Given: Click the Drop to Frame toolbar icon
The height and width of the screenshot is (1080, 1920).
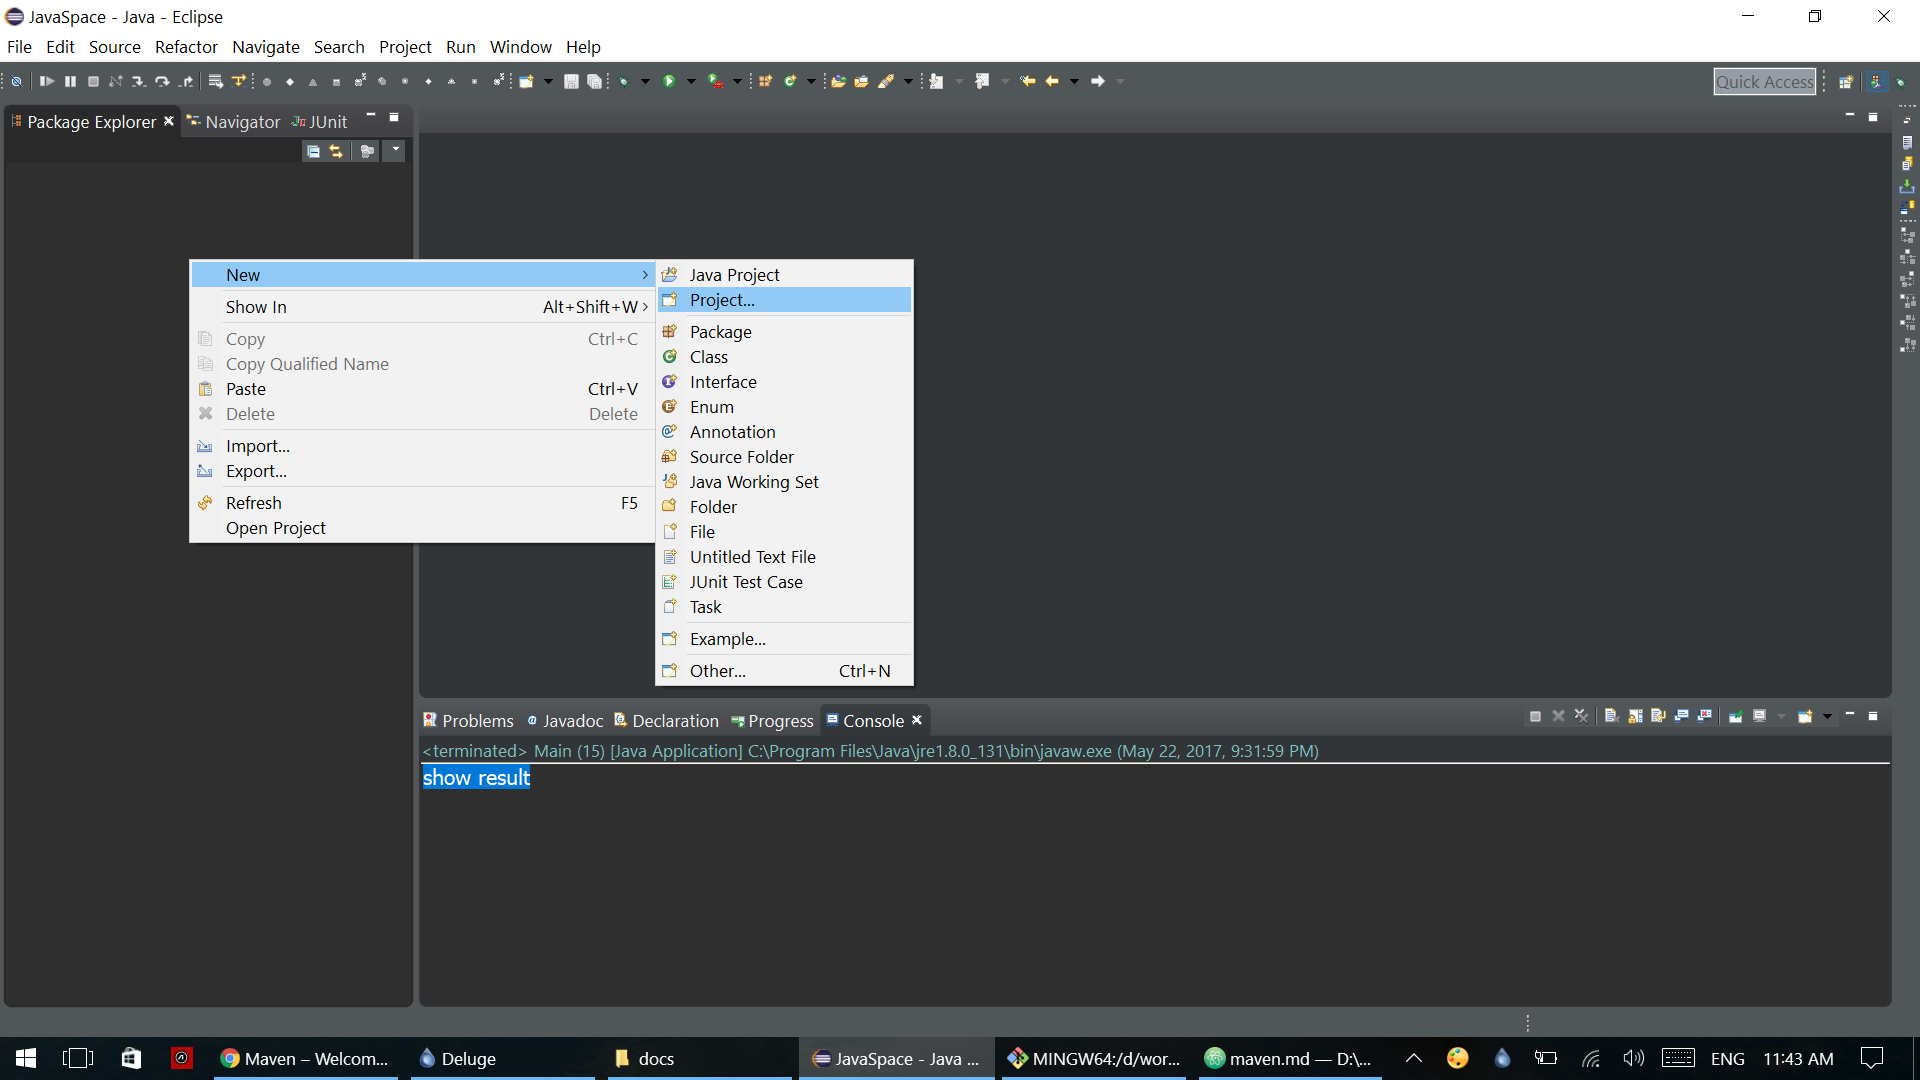Looking at the screenshot, I should pyautogui.click(x=215, y=81).
